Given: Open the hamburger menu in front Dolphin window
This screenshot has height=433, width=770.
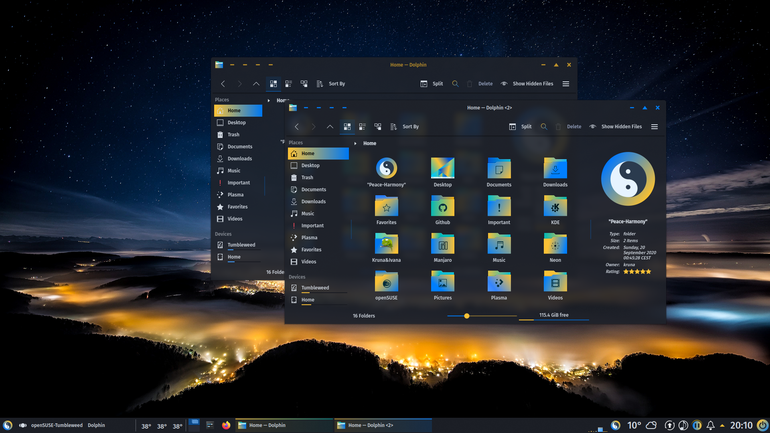Looking at the screenshot, I should tap(655, 127).
